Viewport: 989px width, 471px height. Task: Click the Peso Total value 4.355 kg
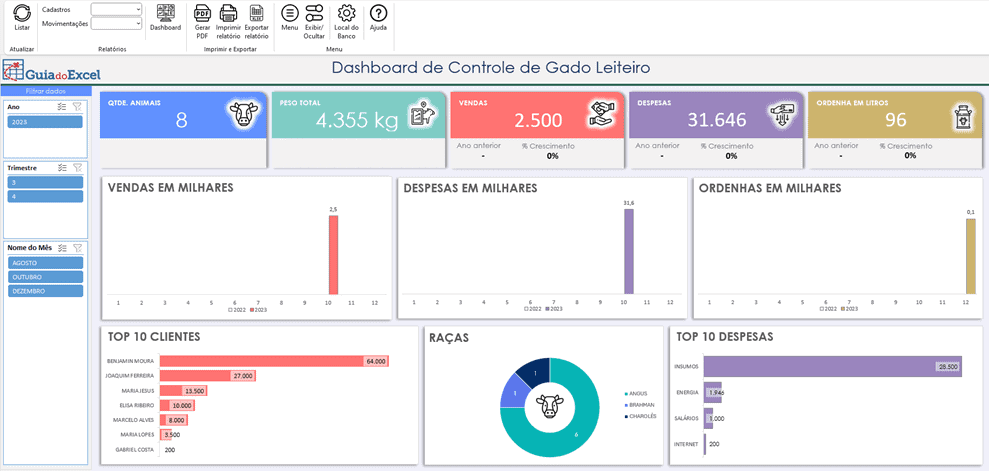click(x=357, y=121)
